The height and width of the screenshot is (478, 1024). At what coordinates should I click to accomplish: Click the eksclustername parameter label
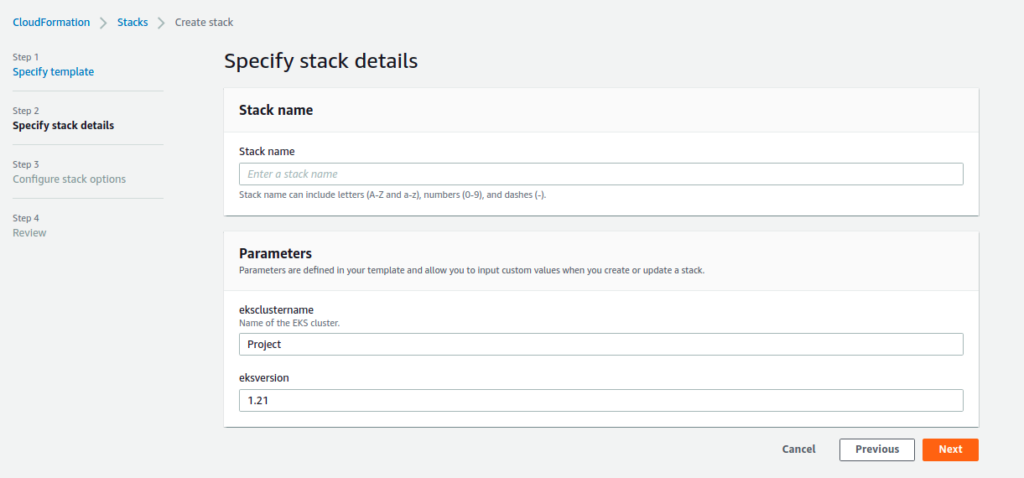(276, 310)
